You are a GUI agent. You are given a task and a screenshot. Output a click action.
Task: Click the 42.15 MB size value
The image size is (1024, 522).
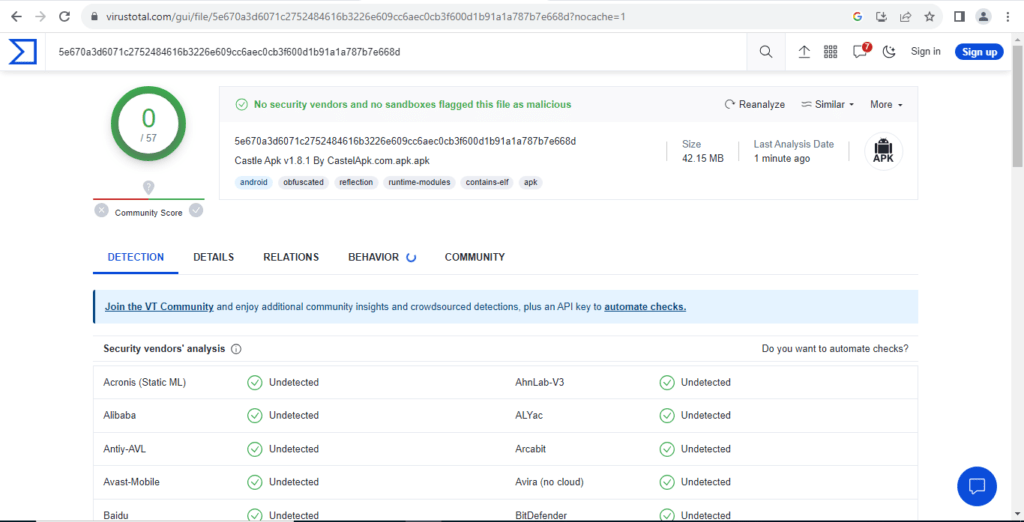(x=703, y=159)
